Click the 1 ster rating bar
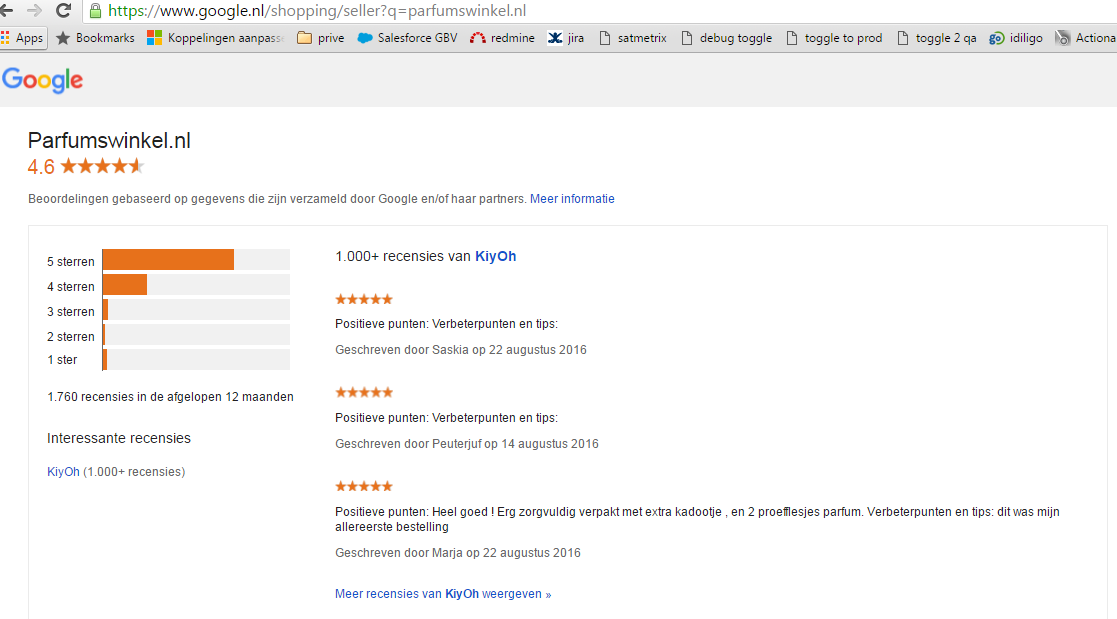 coord(196,360)
